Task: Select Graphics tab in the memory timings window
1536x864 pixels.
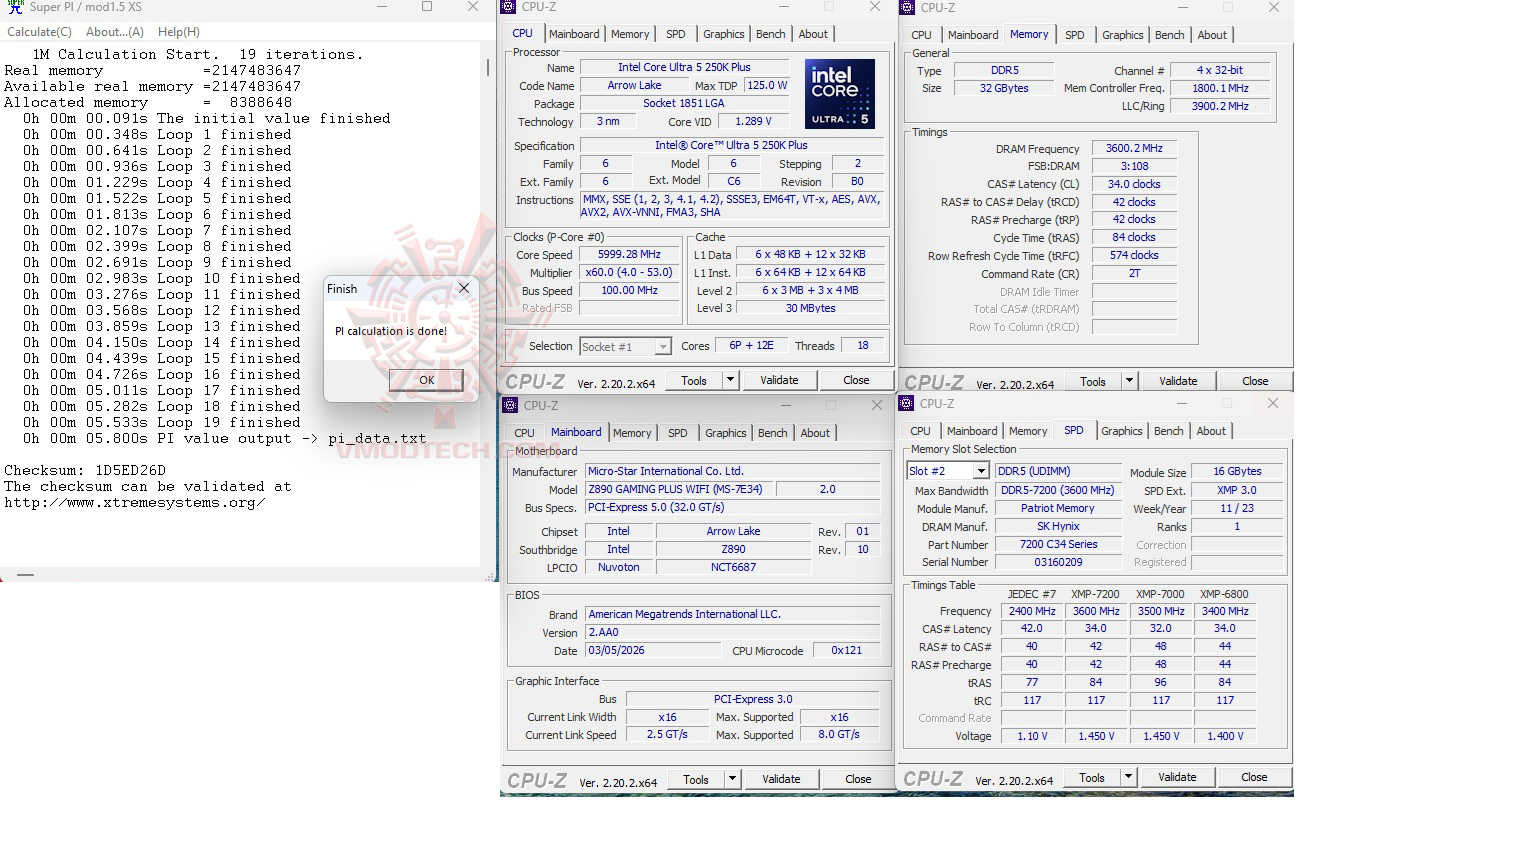Action: click(x=1122, y=35)
